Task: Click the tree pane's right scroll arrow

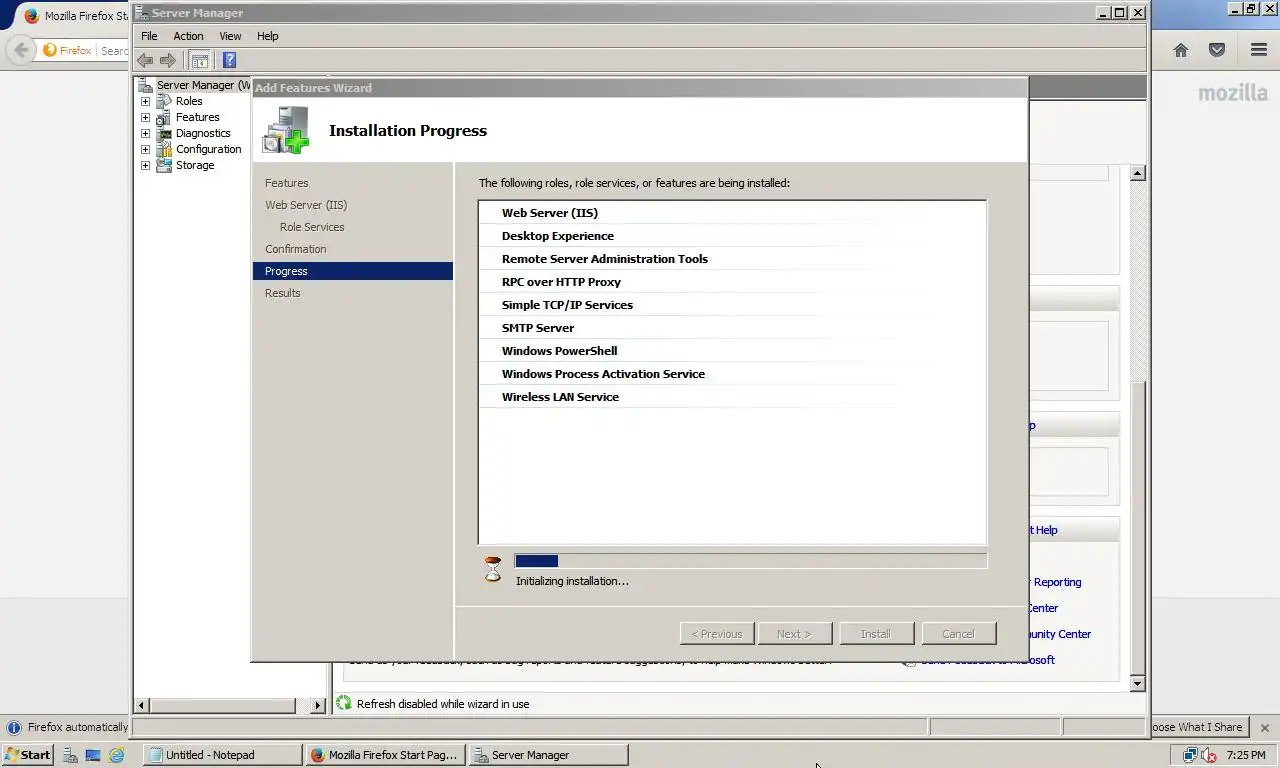Action: (x=318, y=705)
